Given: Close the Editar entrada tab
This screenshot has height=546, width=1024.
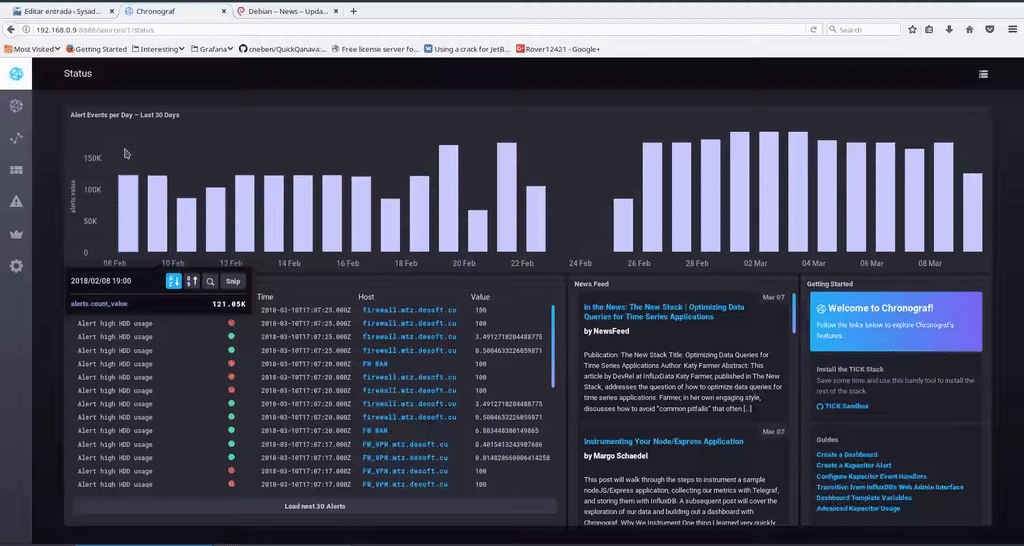Looking at the screenshot, I should click(112, 11).
